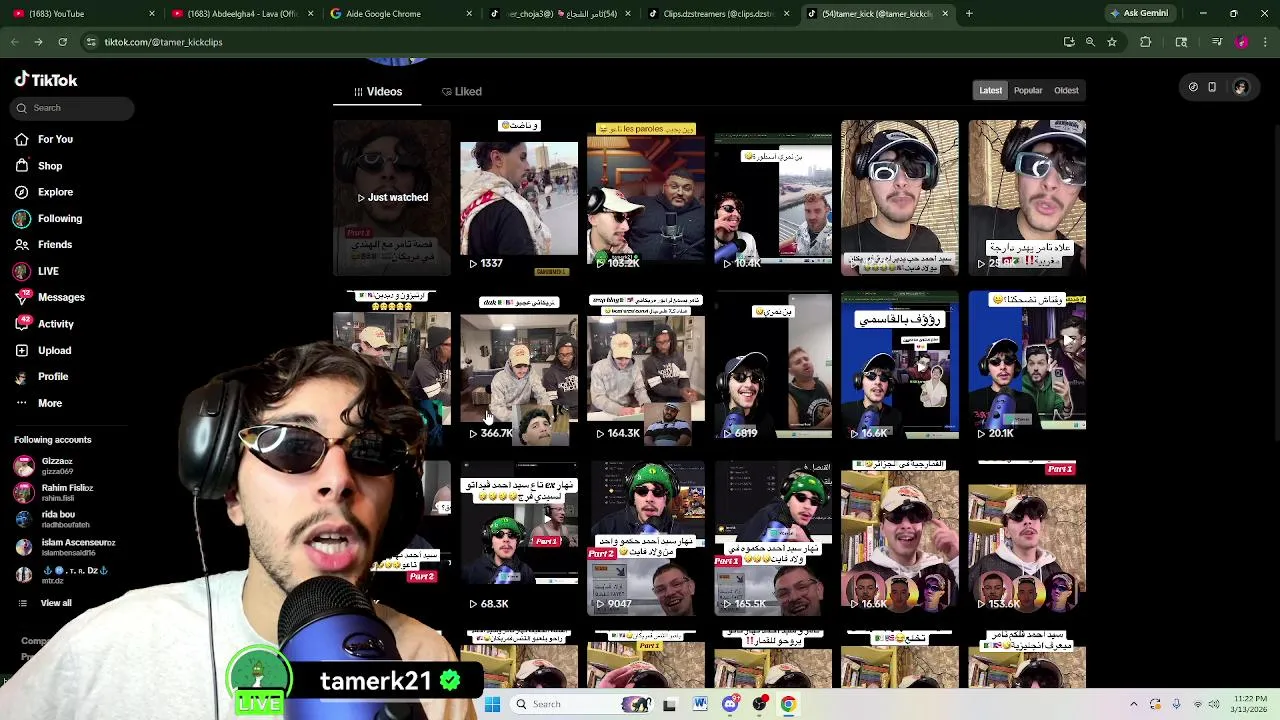Viewport: 1280px width, 720px height.
Task: Bookmark this page with star icon
Action: [1111, 42]
